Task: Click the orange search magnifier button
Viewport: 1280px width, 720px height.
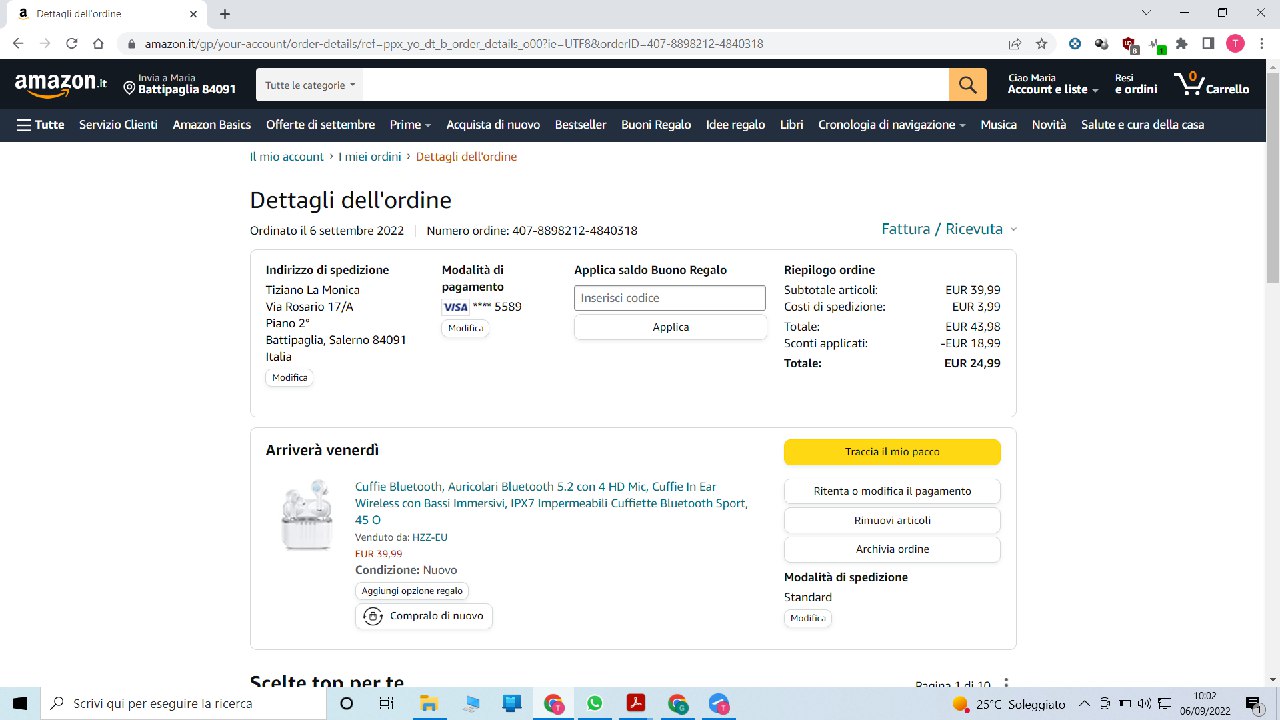Action: click(x=967, y=85)
